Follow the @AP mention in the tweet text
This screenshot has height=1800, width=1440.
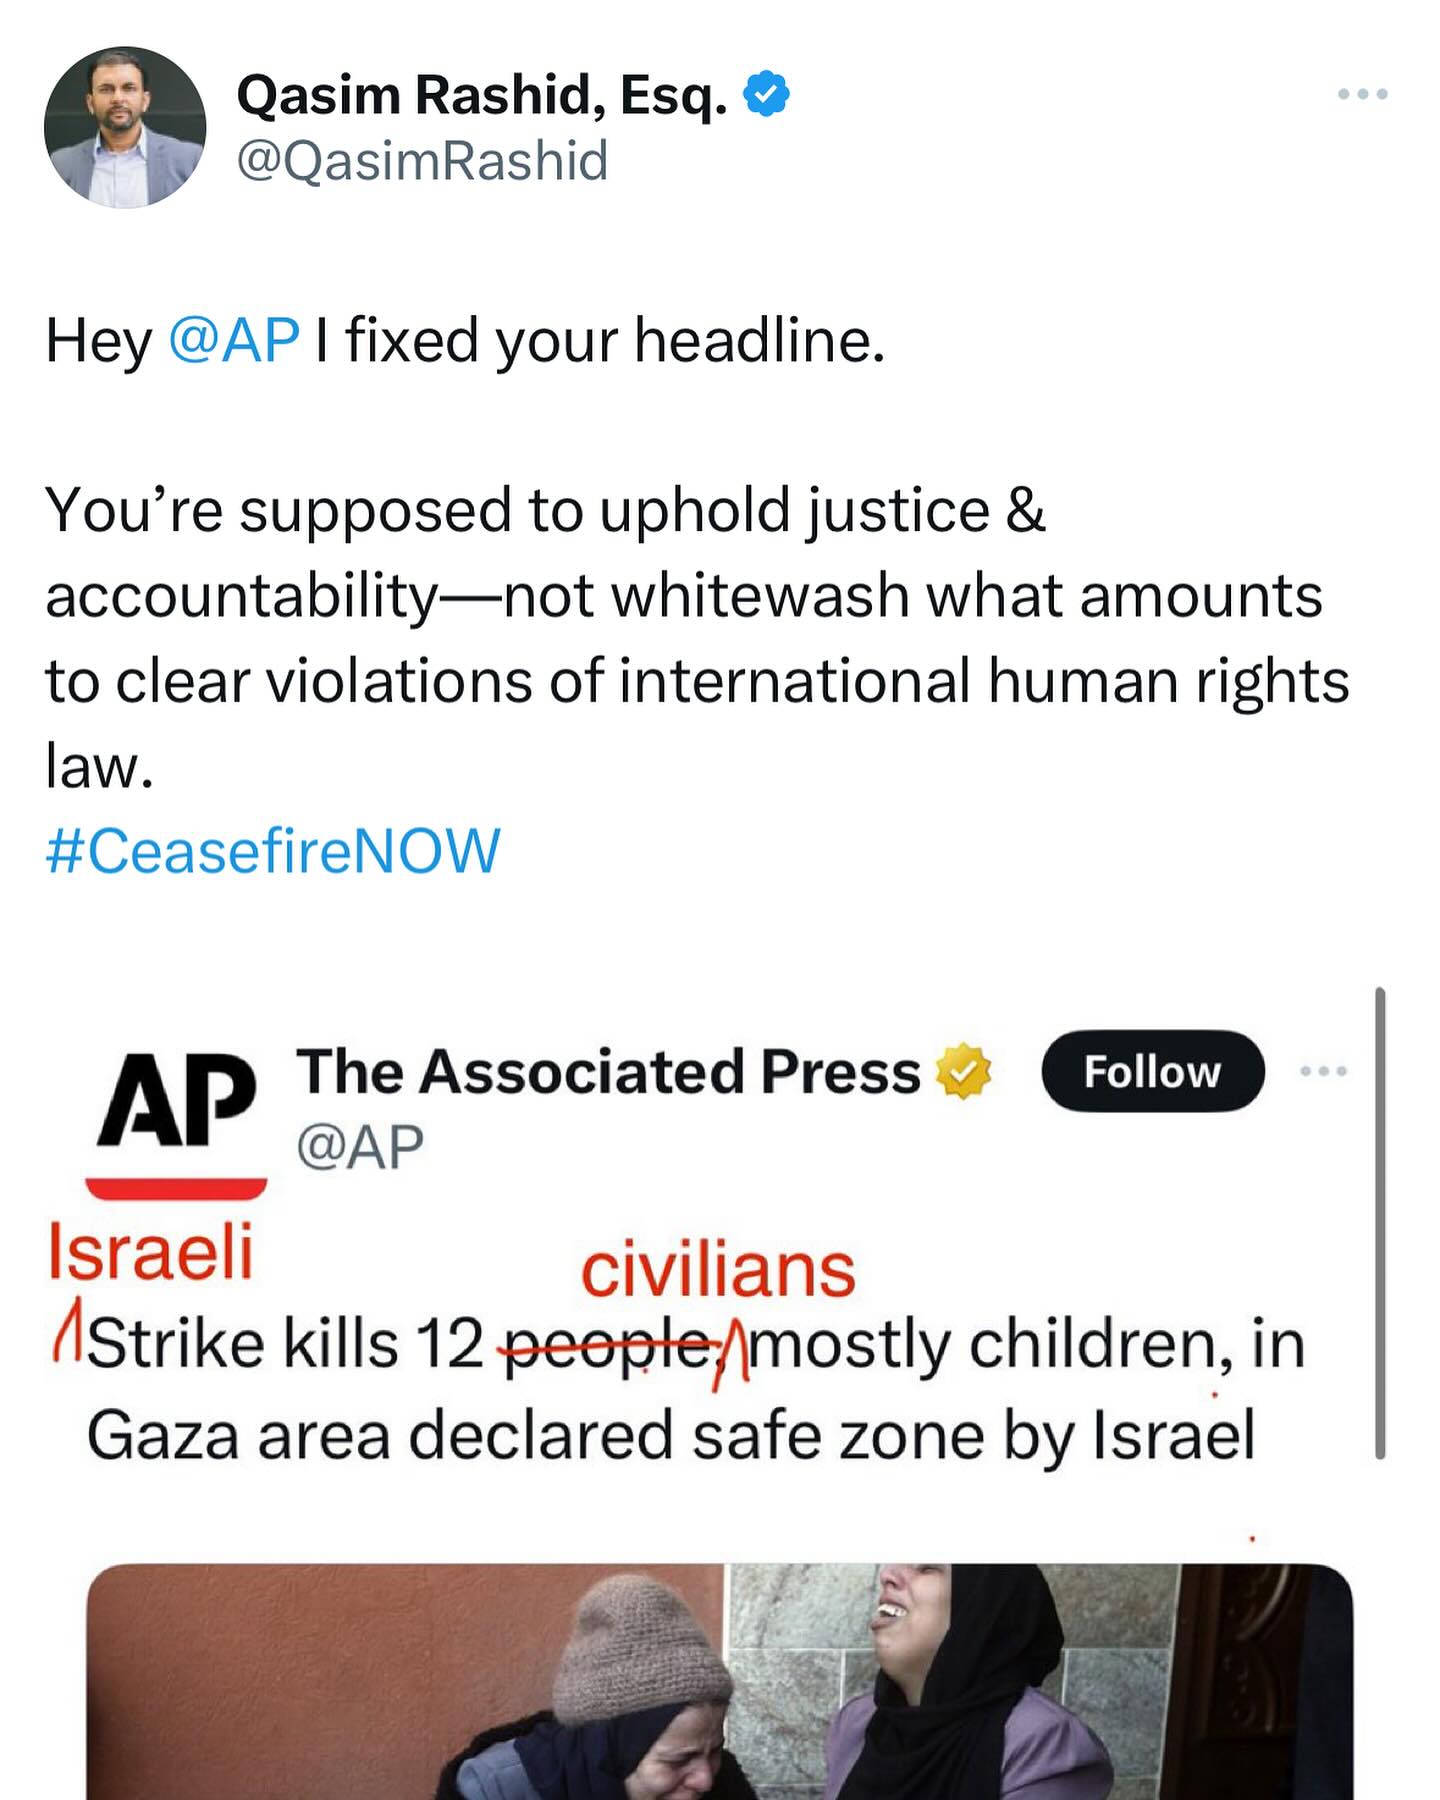pyautogui.click(x=234, y=340)
